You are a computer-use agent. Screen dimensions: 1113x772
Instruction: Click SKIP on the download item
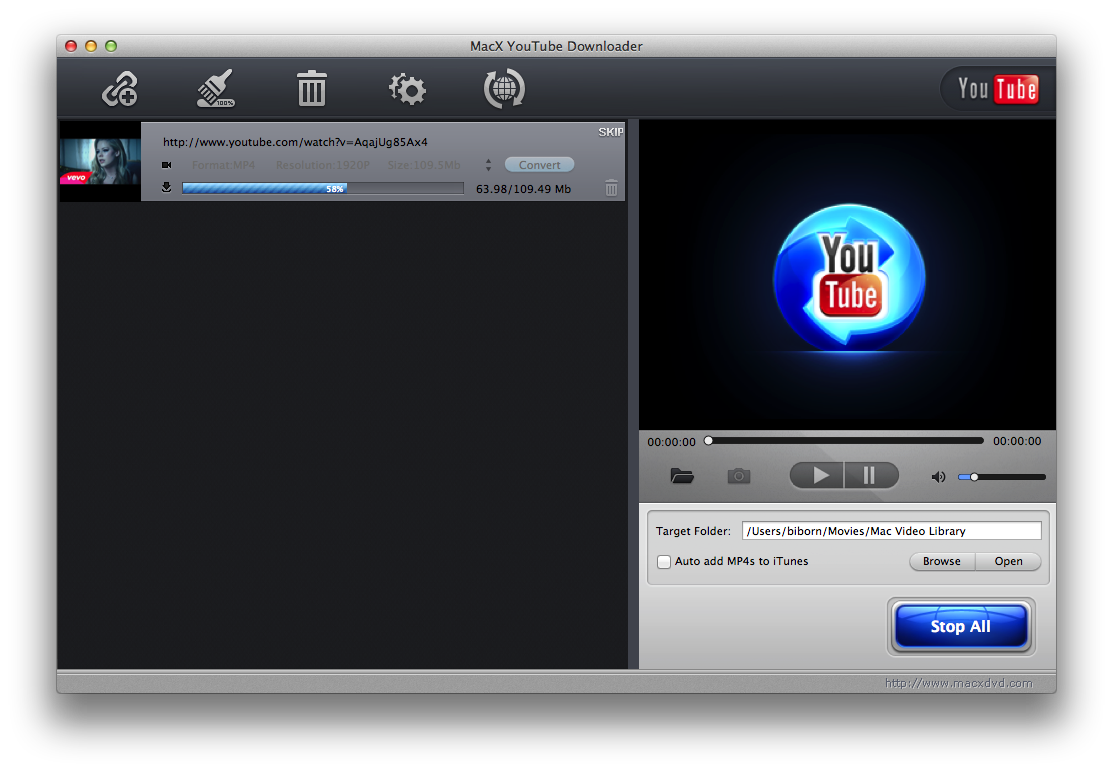coord(610,132)
